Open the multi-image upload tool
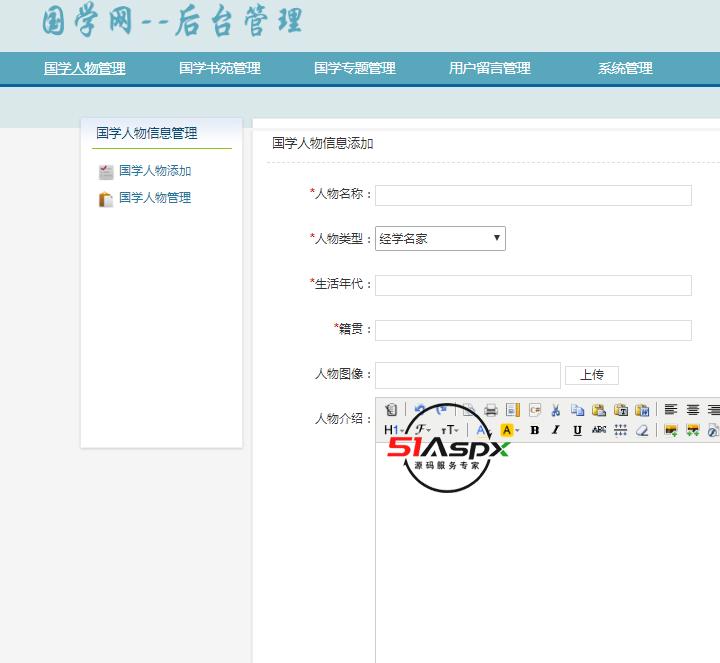Screen dimensions: 720x663 [692, 430]
